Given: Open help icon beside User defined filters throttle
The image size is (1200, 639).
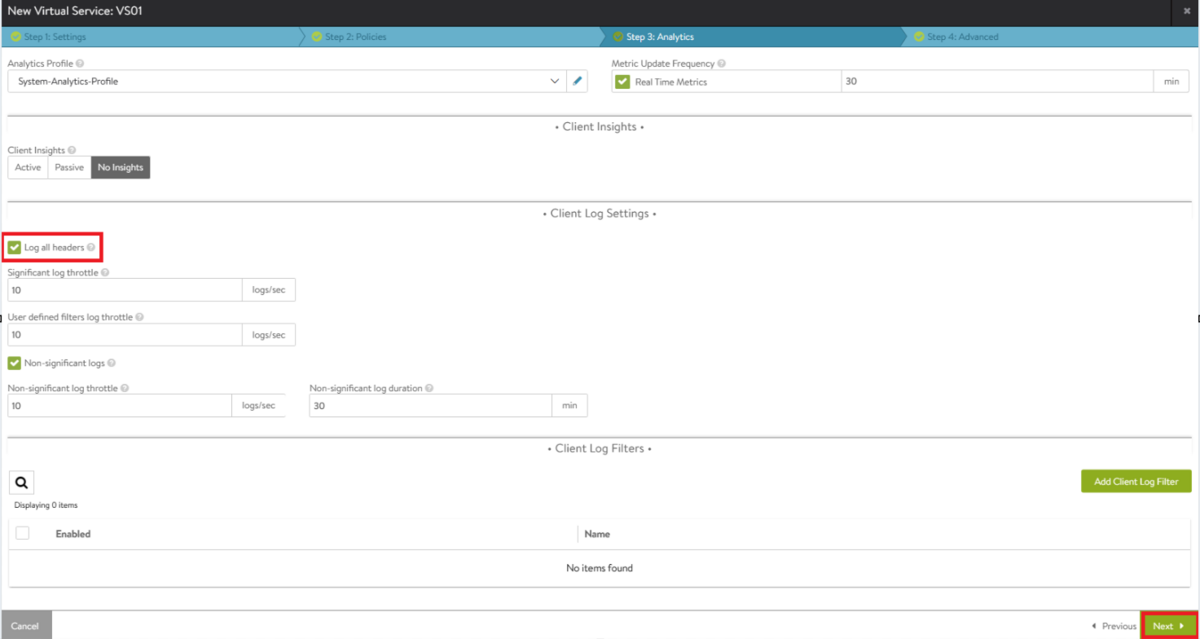Looking at the screenshot, I should click(x=139, y=317).
